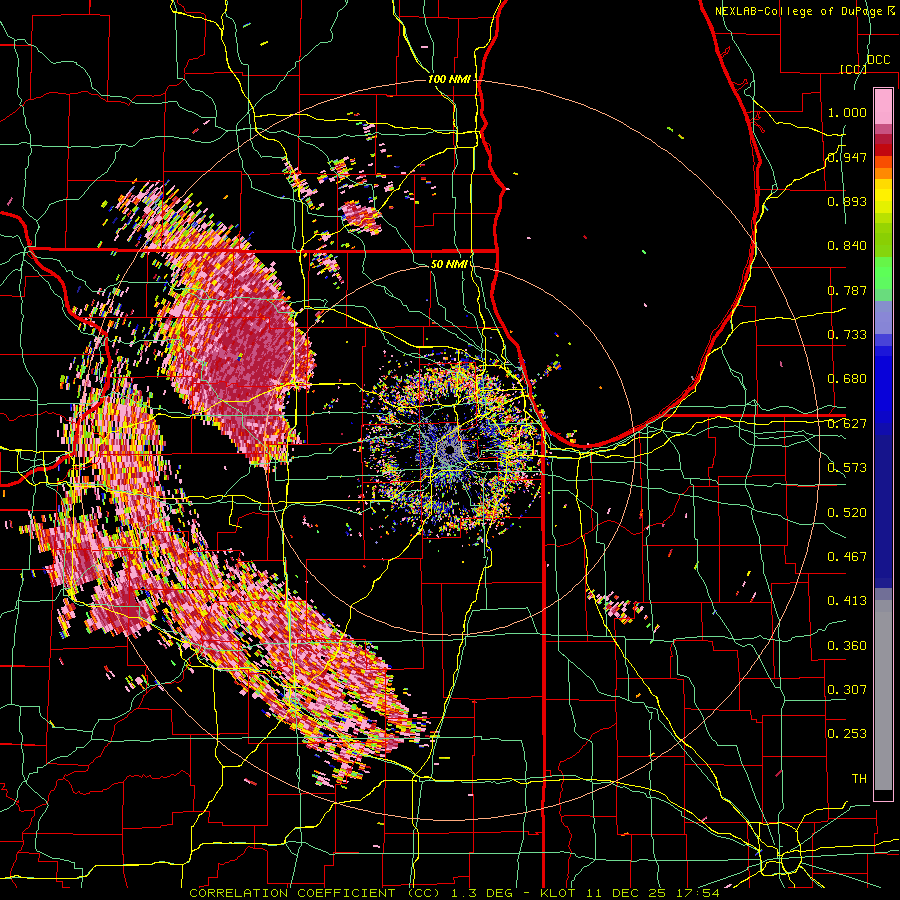Pick the dark navy segment of the color bar
Image resolution: width=900 pixels, height=900 pixels.
(x=883, y=511)
